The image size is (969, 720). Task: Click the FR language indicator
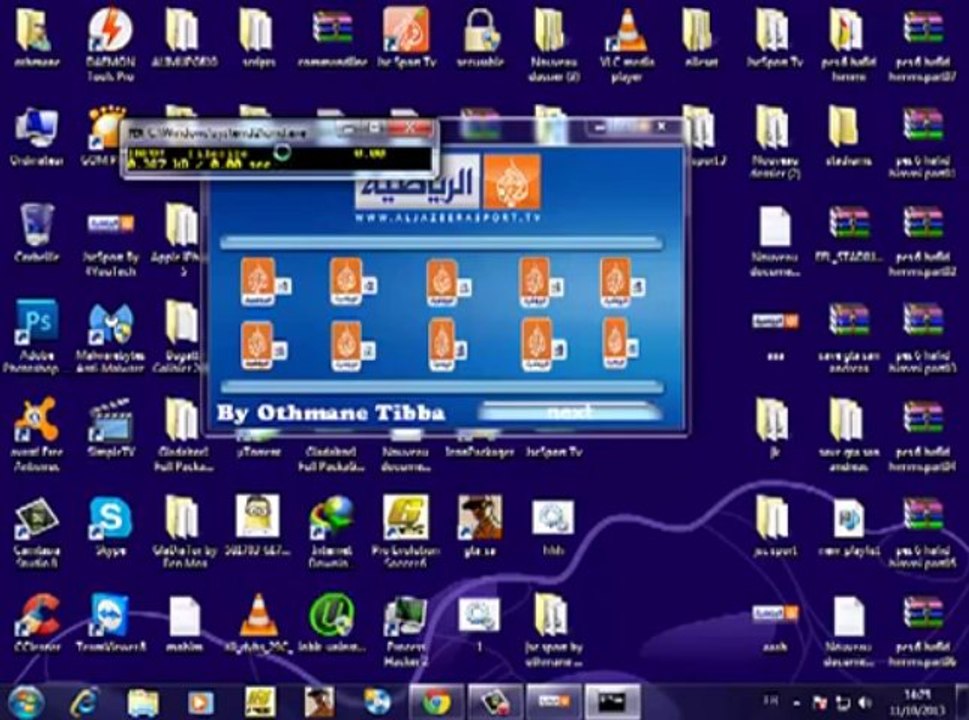pyautogui.click(x=771, y=701)
